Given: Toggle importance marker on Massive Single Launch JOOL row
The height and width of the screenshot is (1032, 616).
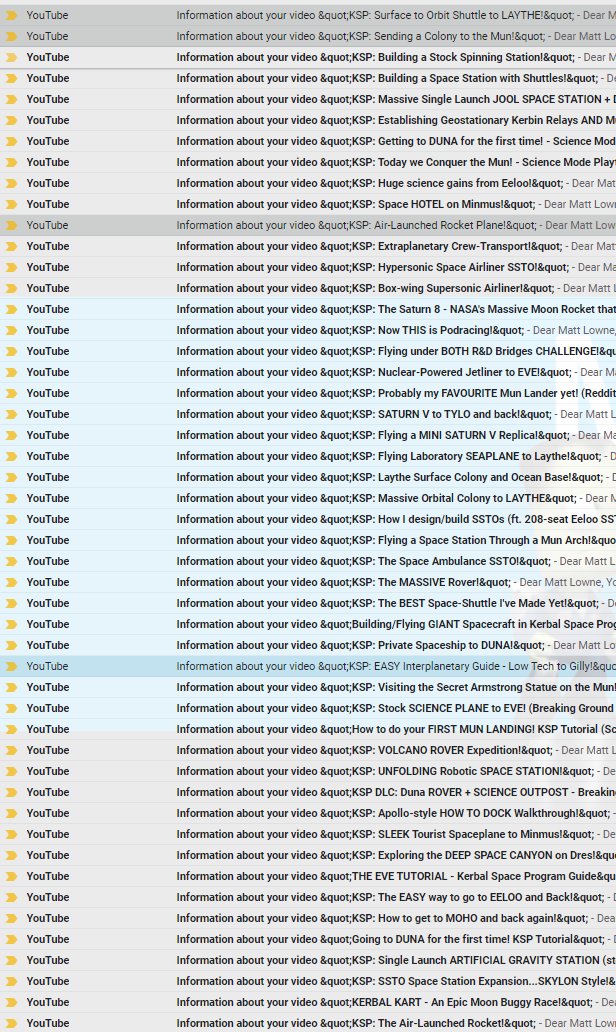Looking at the screenshot, I should tap(11, 99).
